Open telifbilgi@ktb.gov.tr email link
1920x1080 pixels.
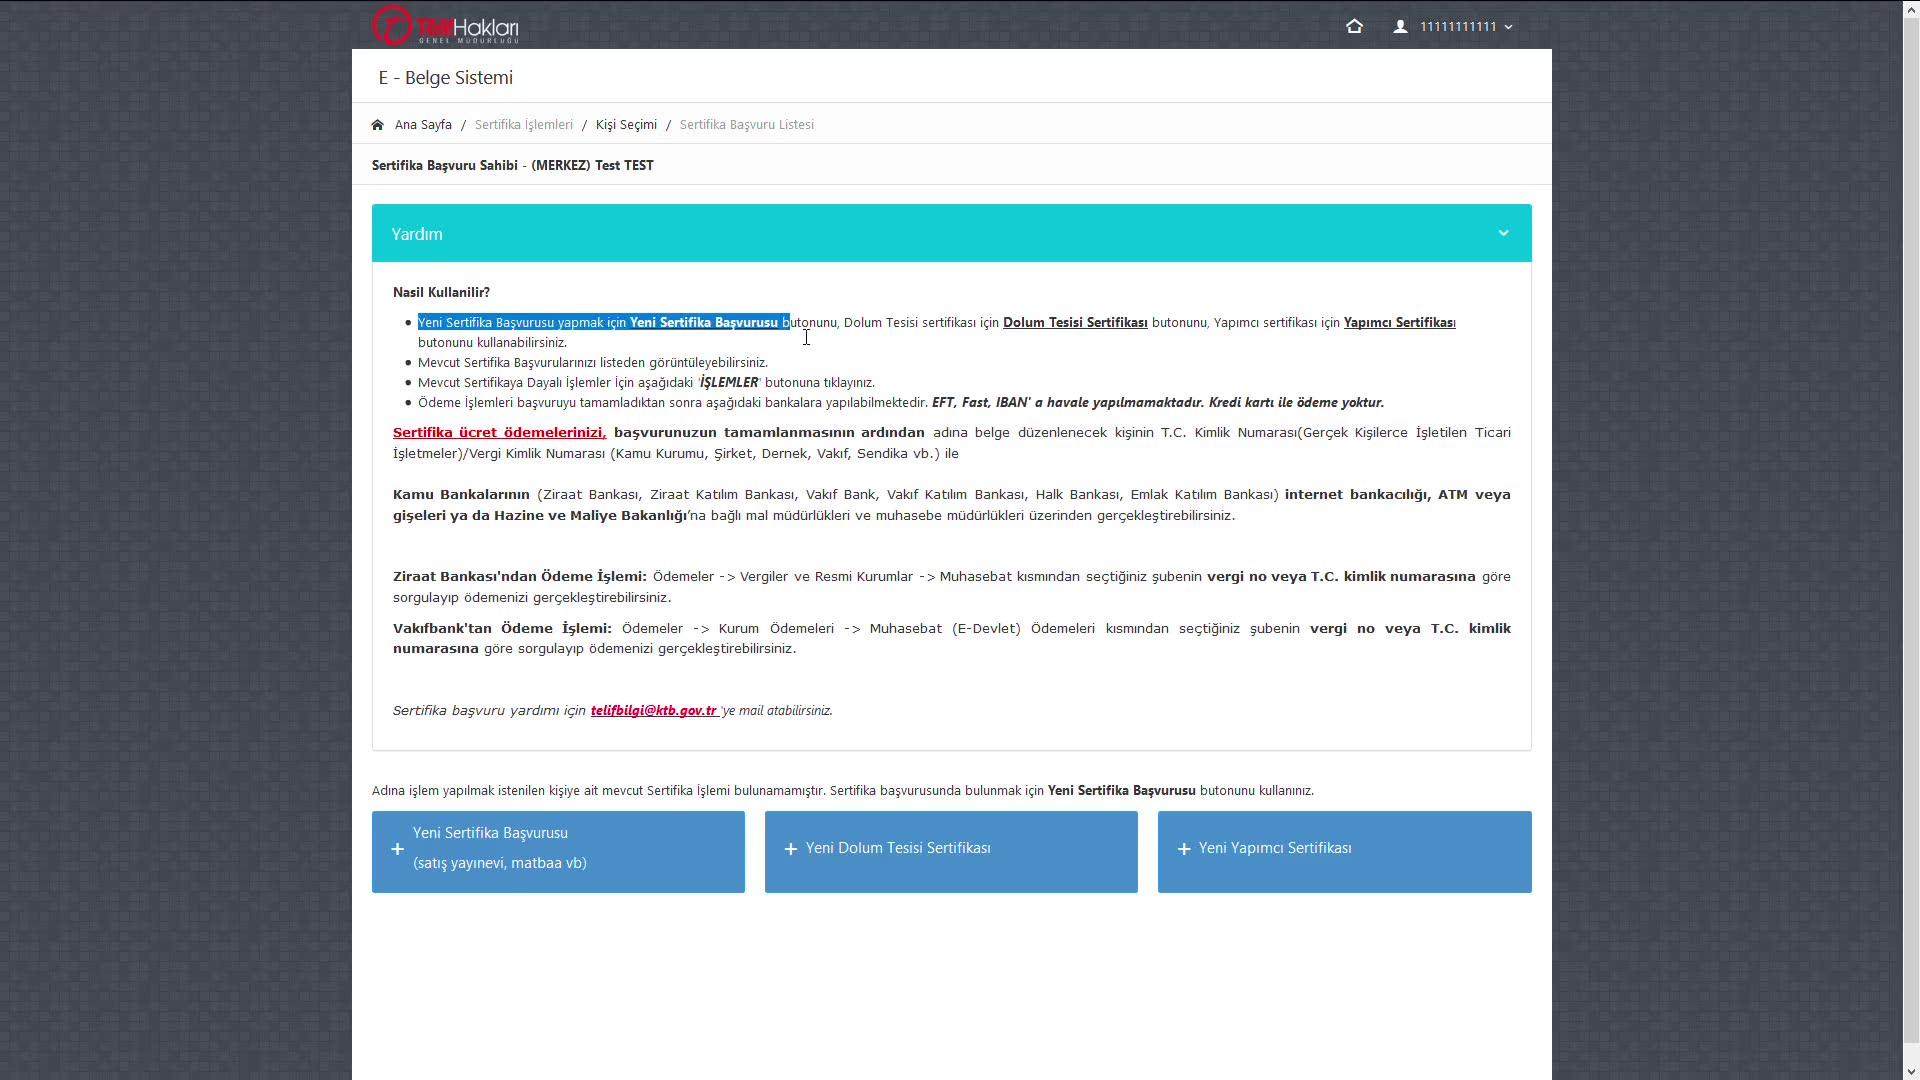pyautogui.click(x=654, y=711)
